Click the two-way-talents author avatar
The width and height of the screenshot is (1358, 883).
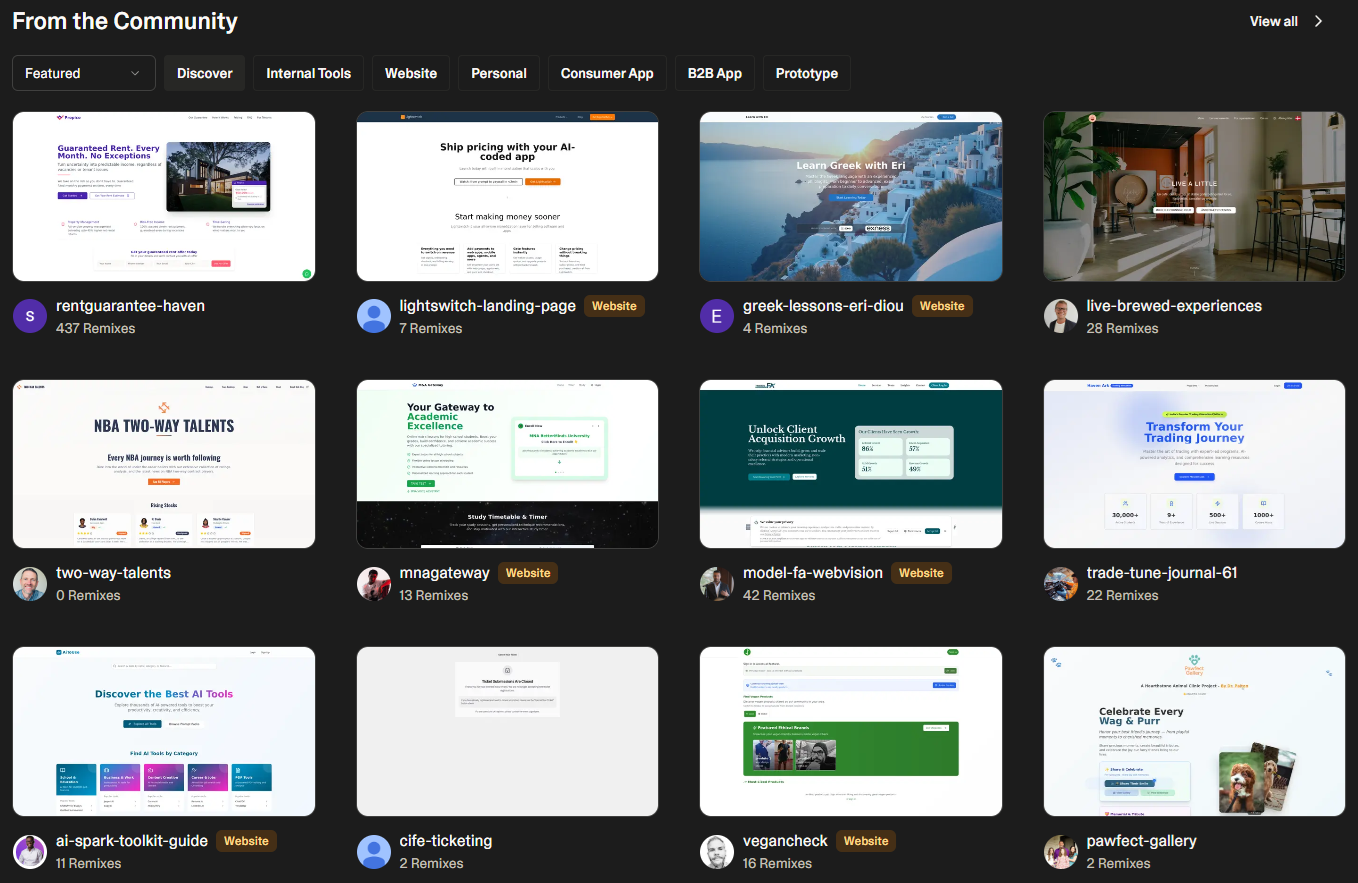(x=30, y=584)
